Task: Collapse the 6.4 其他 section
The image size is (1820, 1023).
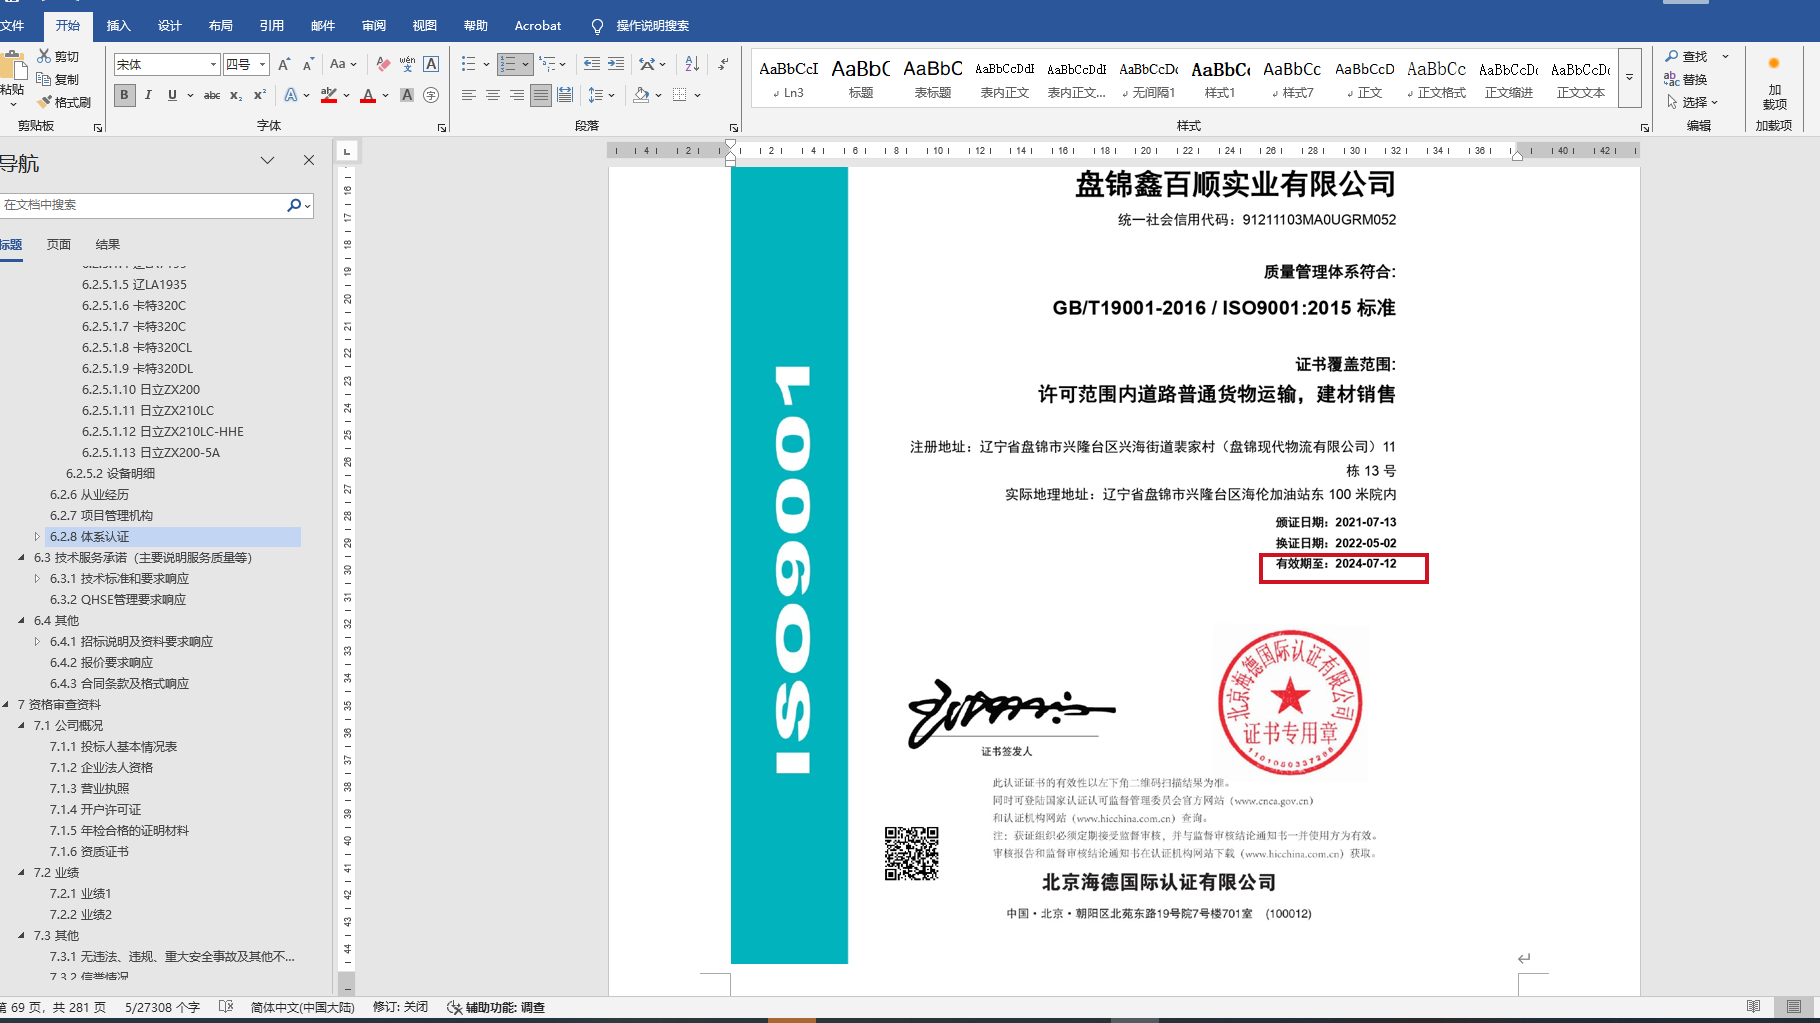Action: tap(21, 621)
